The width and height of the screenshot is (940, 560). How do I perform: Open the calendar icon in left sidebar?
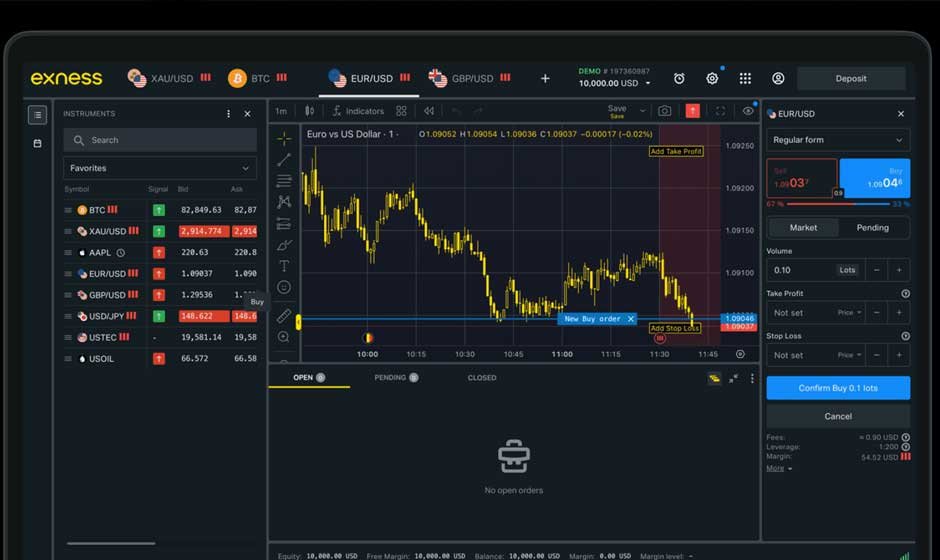click(x=37, y=143)
